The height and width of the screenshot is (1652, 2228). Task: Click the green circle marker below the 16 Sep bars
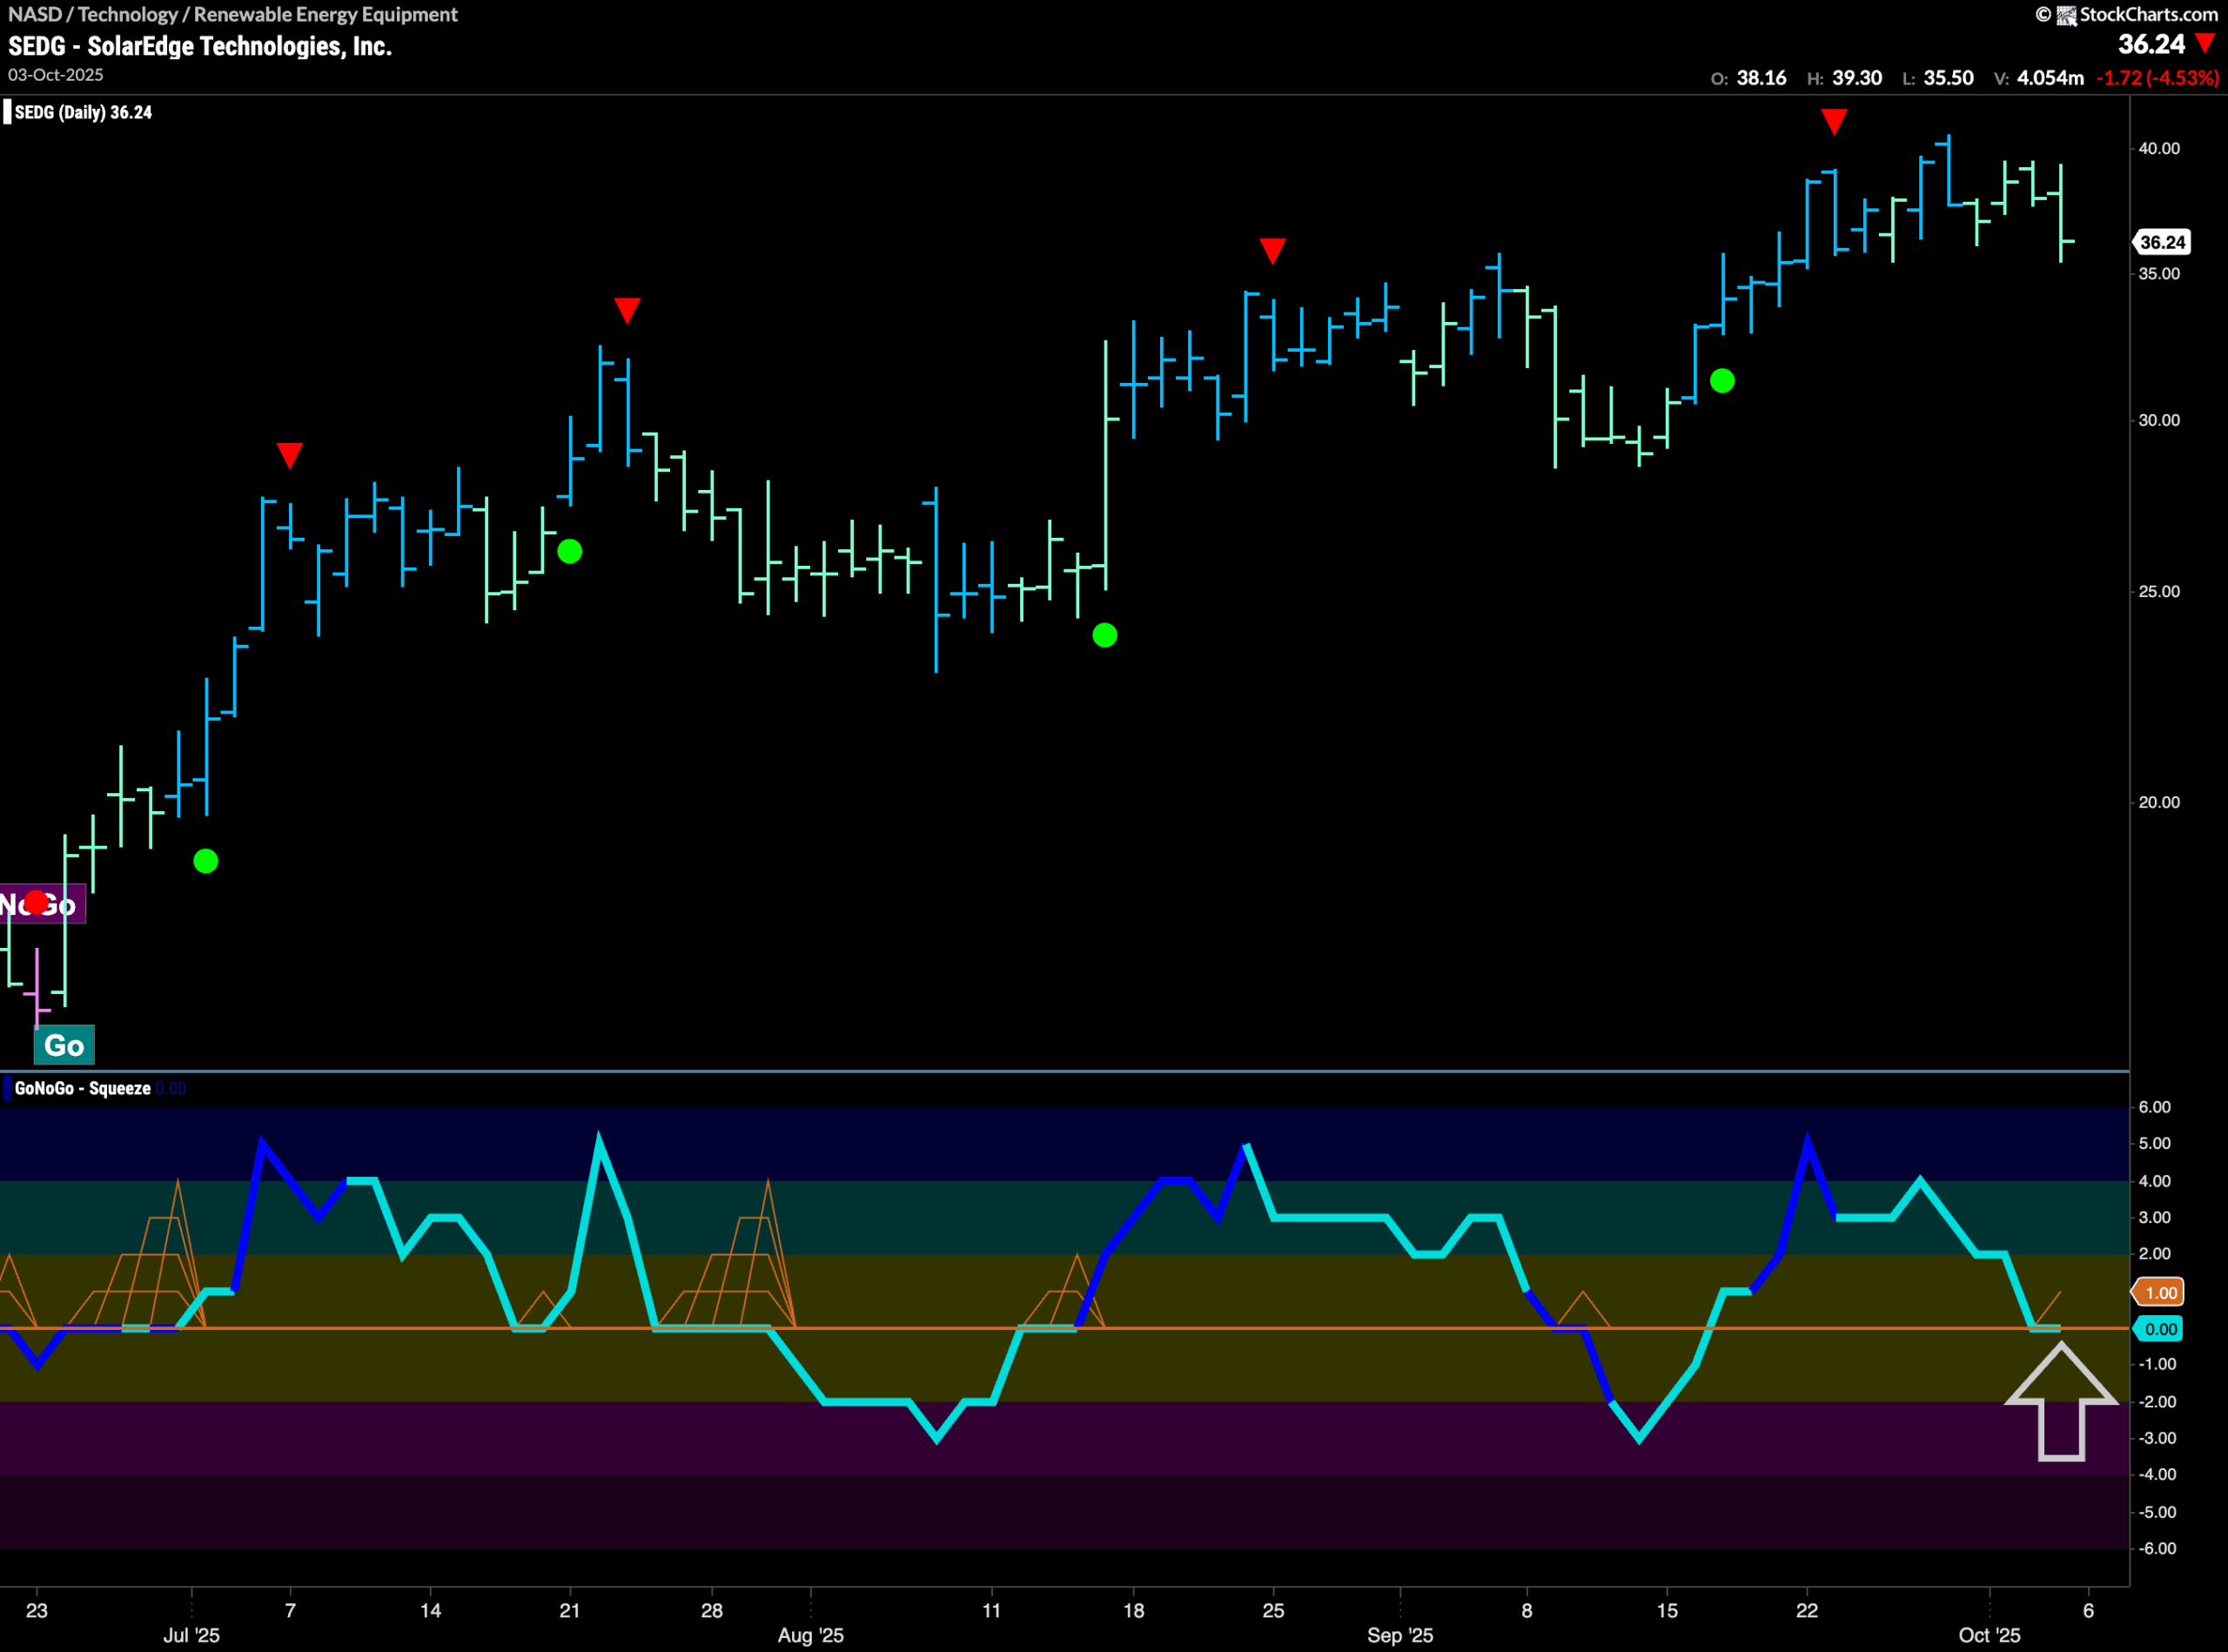(x=1722, y=380)
